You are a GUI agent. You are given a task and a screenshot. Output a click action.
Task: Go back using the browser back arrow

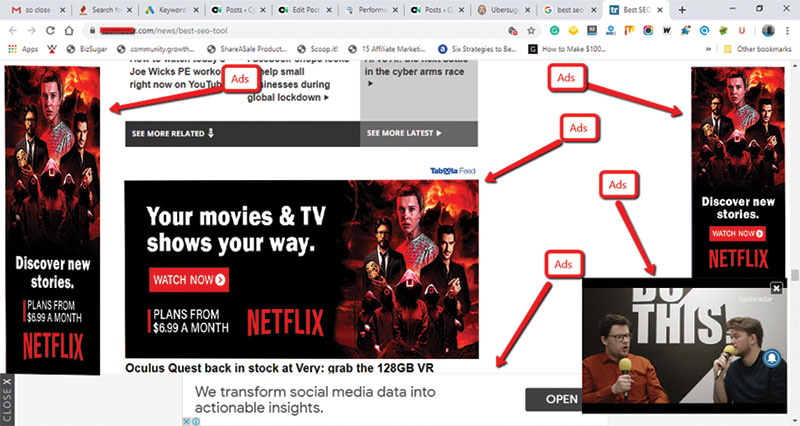point(13,30)
